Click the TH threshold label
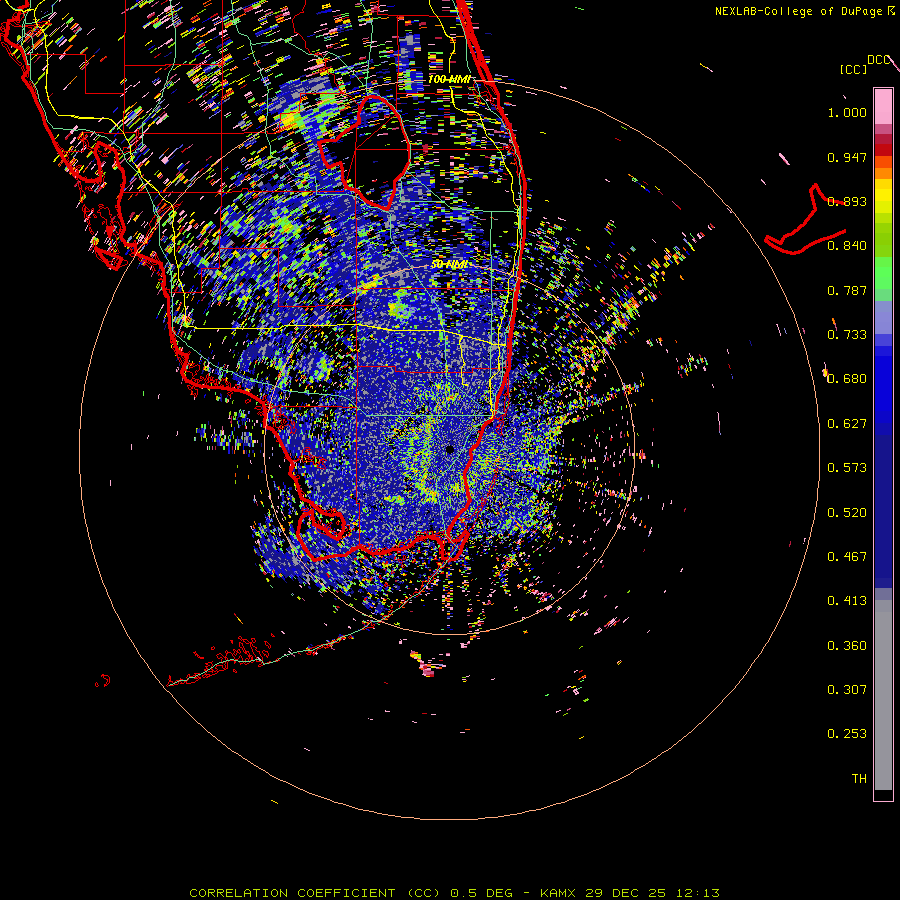Viewport: 900px width, 900px height. point(859,779)
